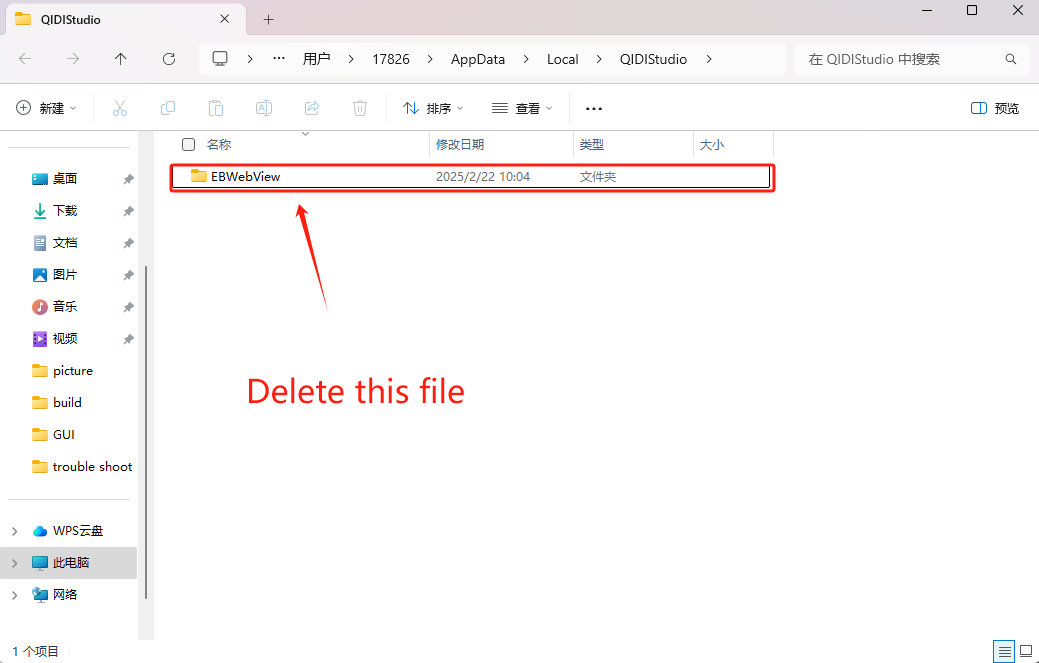Switch to large thumbnail view in status bar
The width and height of the screenshot is (1039, 663).
[1024, 651]
